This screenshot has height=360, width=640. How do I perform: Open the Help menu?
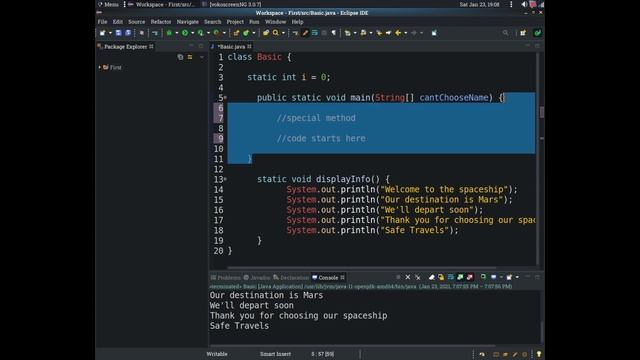tap(297, 22)
